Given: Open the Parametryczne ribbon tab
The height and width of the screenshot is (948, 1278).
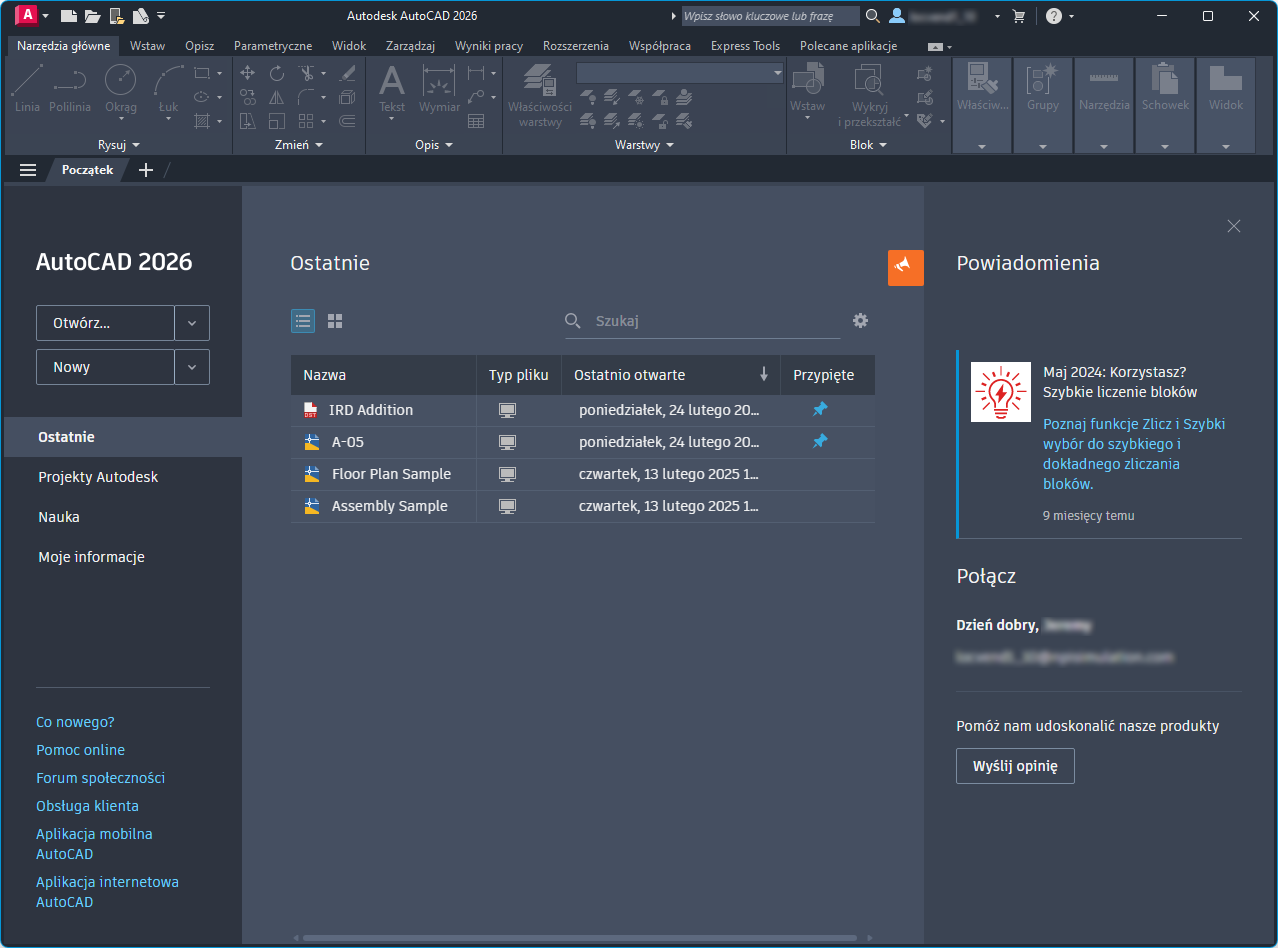Looking at the screenshot, I should tap(273, 46).
